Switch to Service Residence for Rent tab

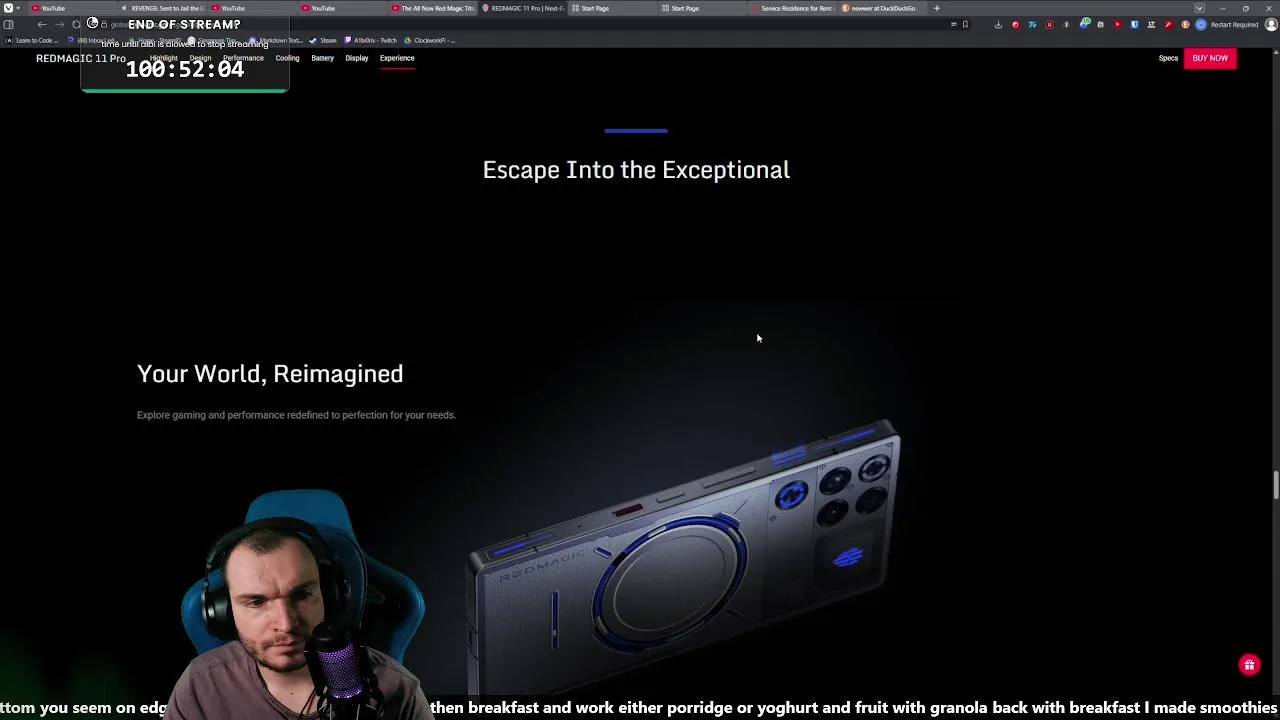click(x=792, y=8)
